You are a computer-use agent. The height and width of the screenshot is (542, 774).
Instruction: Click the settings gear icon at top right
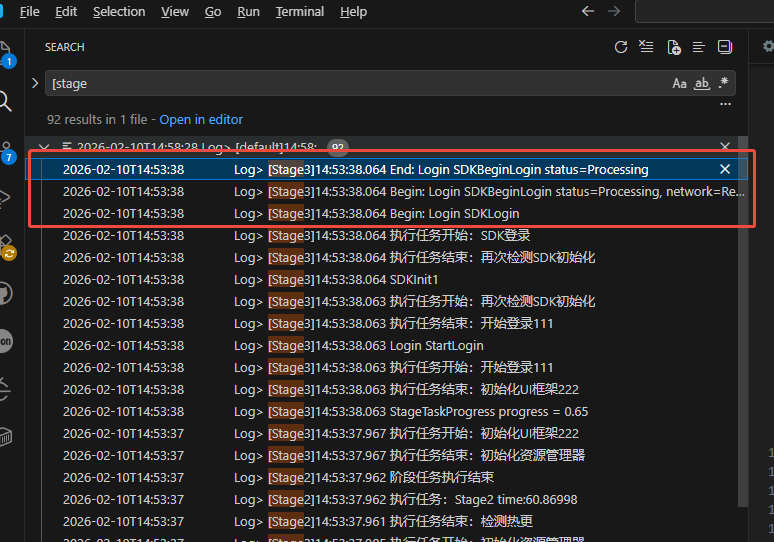coord(767,46)
